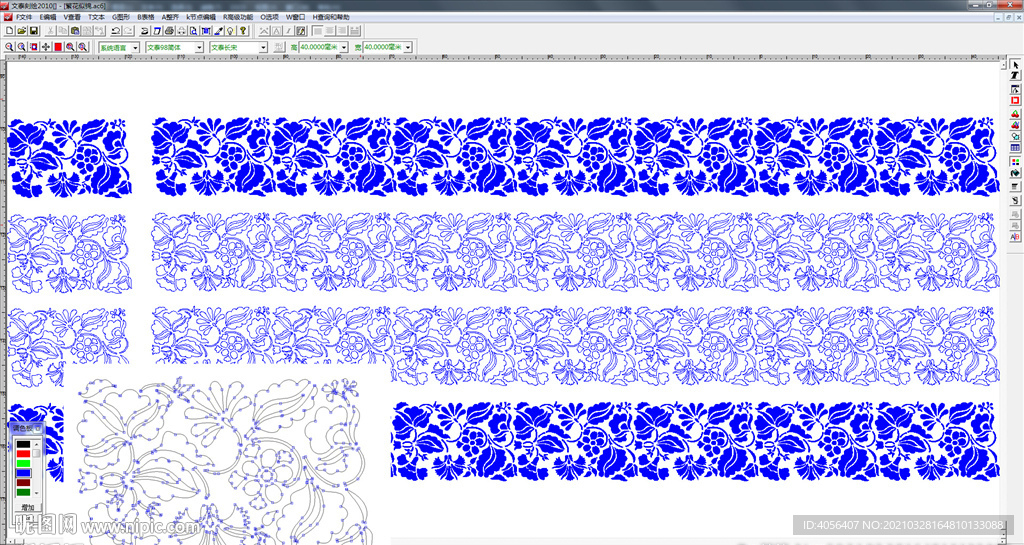Click the 增加 button in color palette
This screenshot has height=545, width=1024.
27,507
